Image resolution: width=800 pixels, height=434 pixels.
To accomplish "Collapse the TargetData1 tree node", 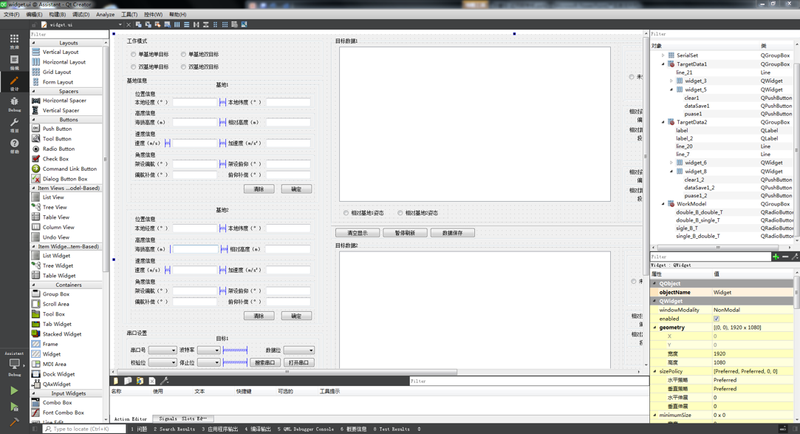I will [663, 64].
